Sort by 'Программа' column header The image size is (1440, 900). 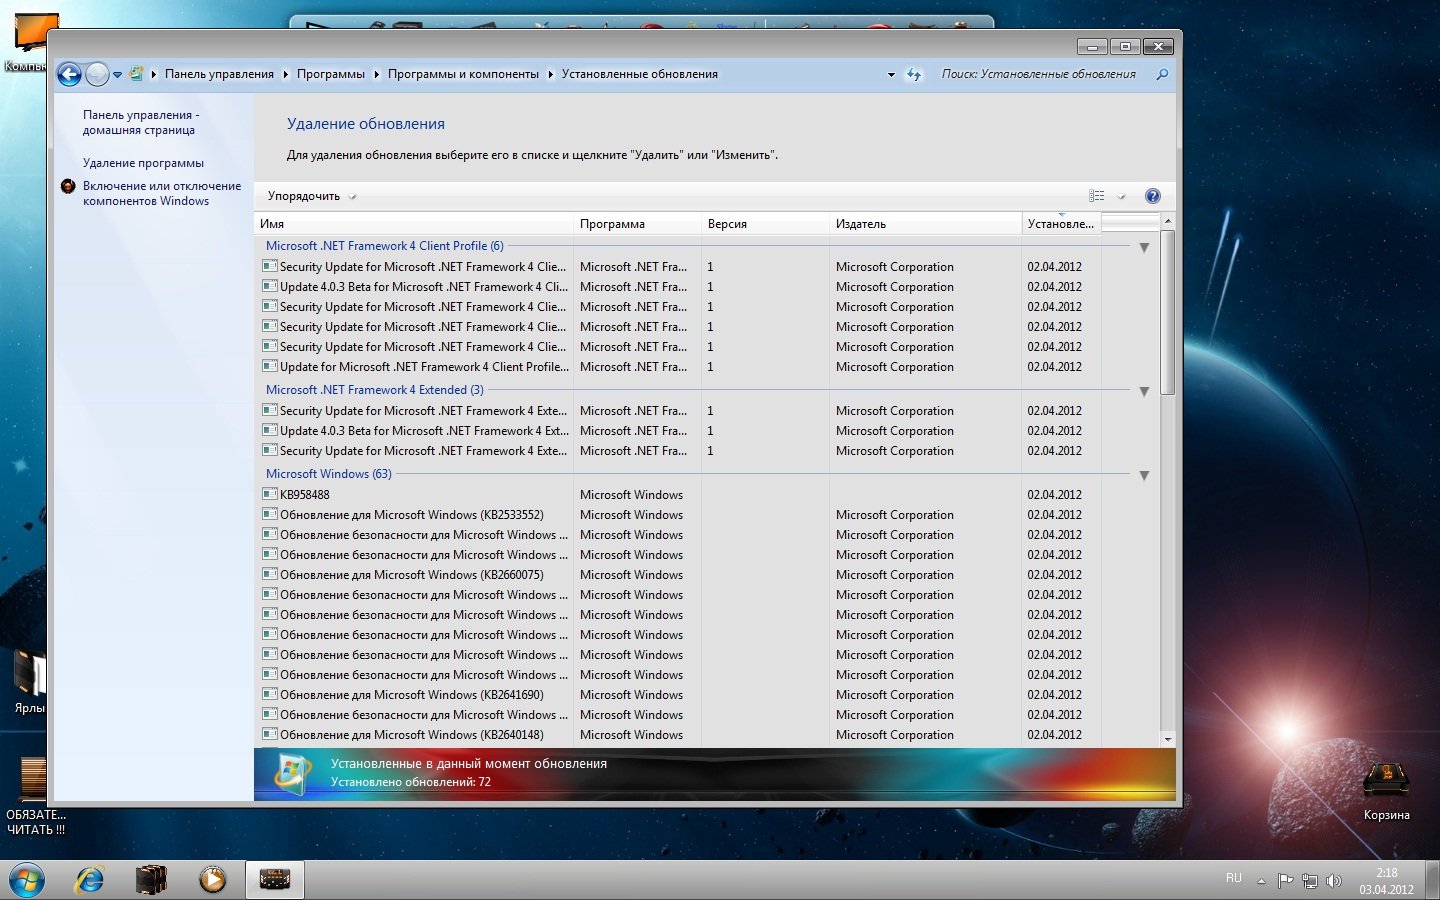coord(638,224)
